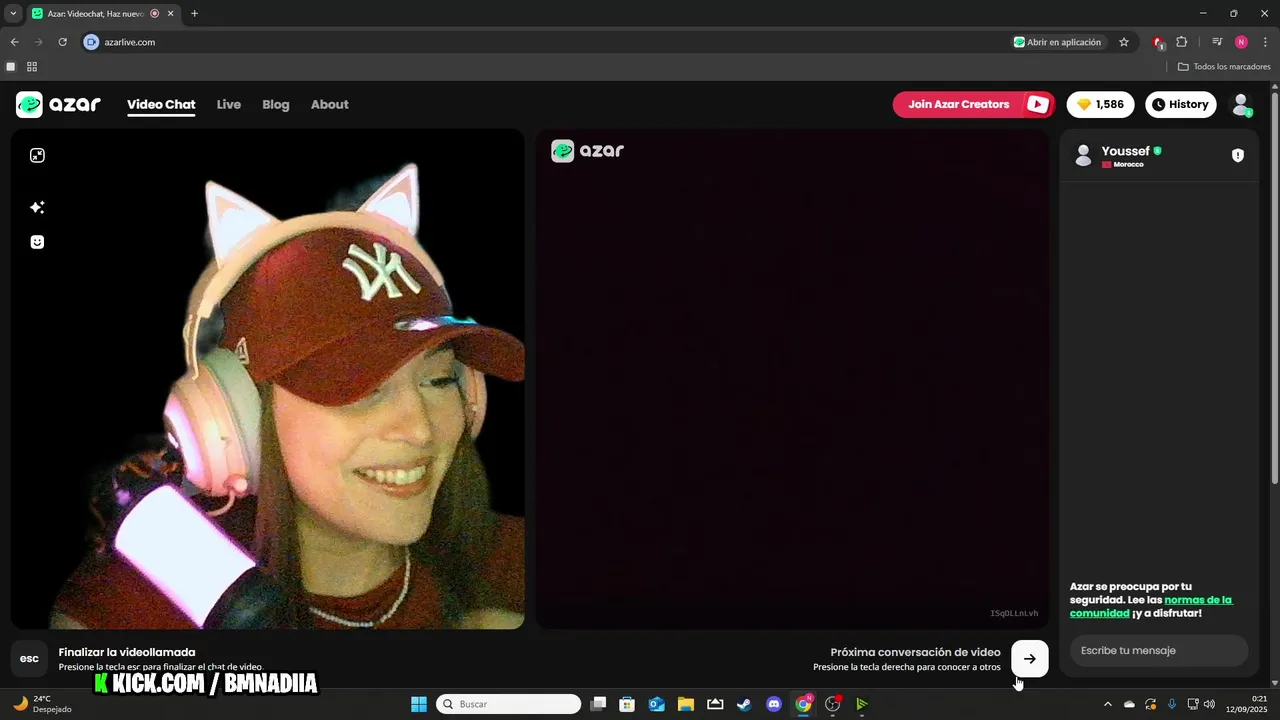Open the sparkle effects icon
The width and height of the screenshot is (1280, 720).
point(37,207)
